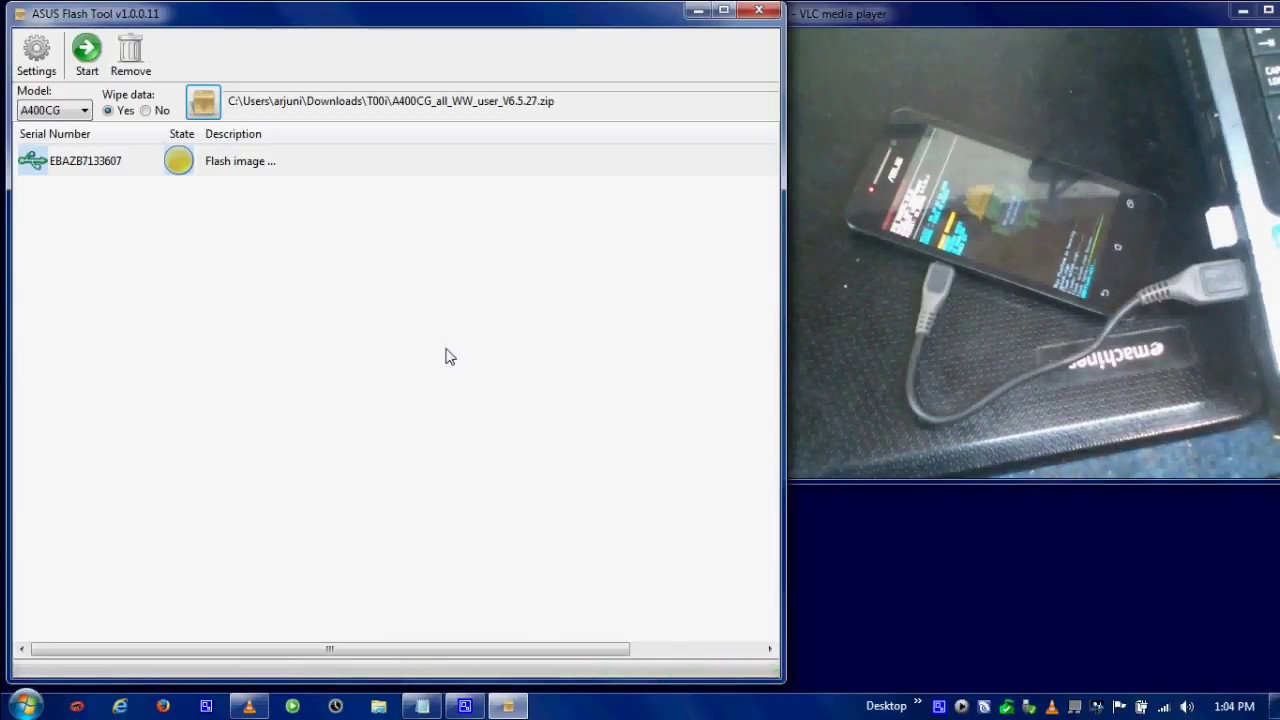Open Settings in ASUS Flash Tool
This screenshot has width=1280, height=720.
pyautogui.click(x=36, y=56)
